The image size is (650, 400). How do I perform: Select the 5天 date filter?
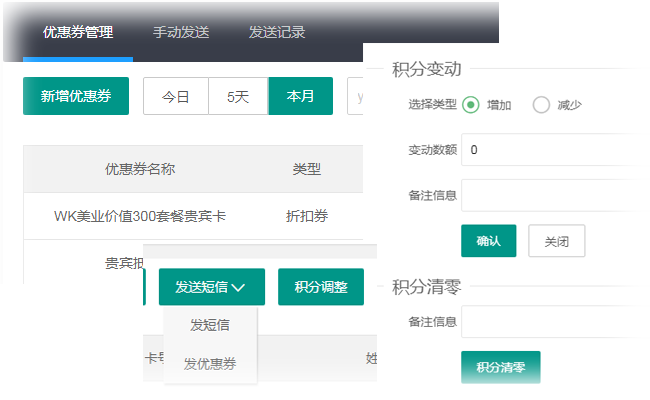pos(238,97)
